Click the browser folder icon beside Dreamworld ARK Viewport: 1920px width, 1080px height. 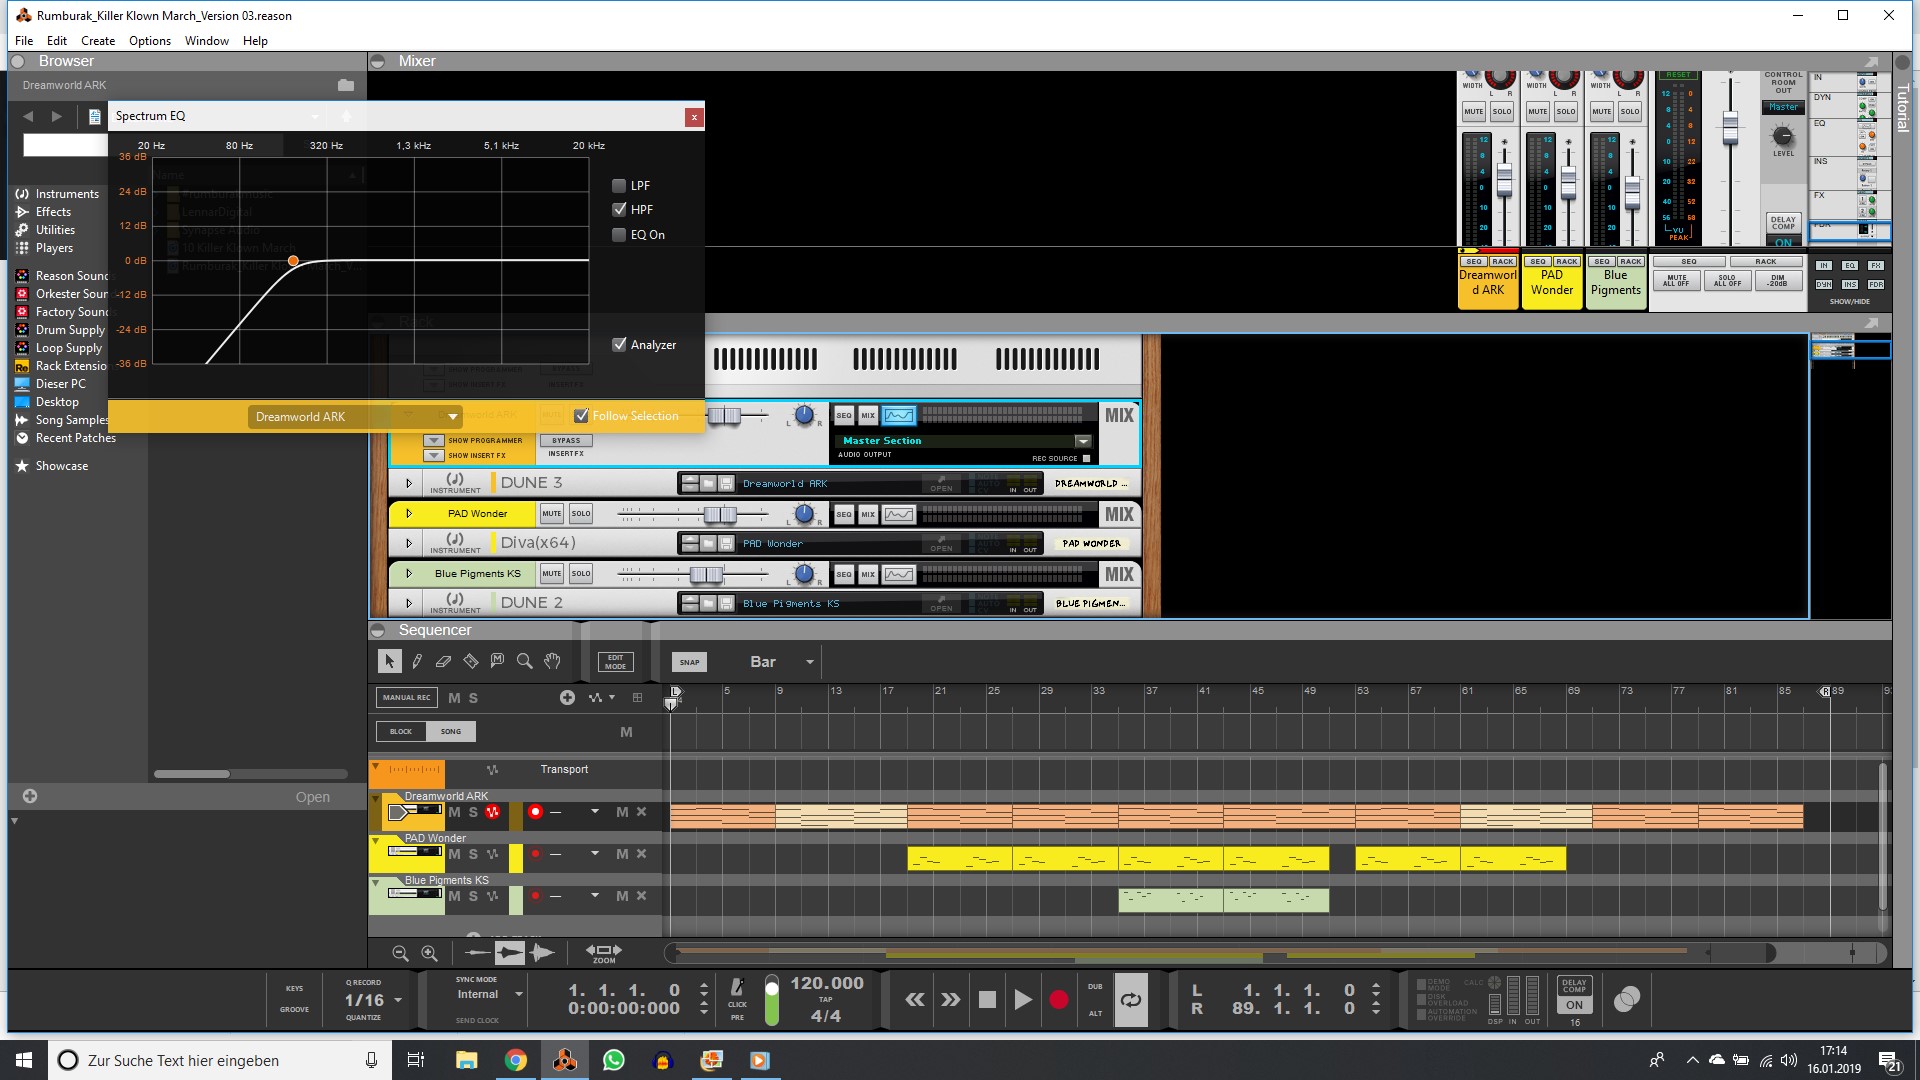click(x=346, y=85)
